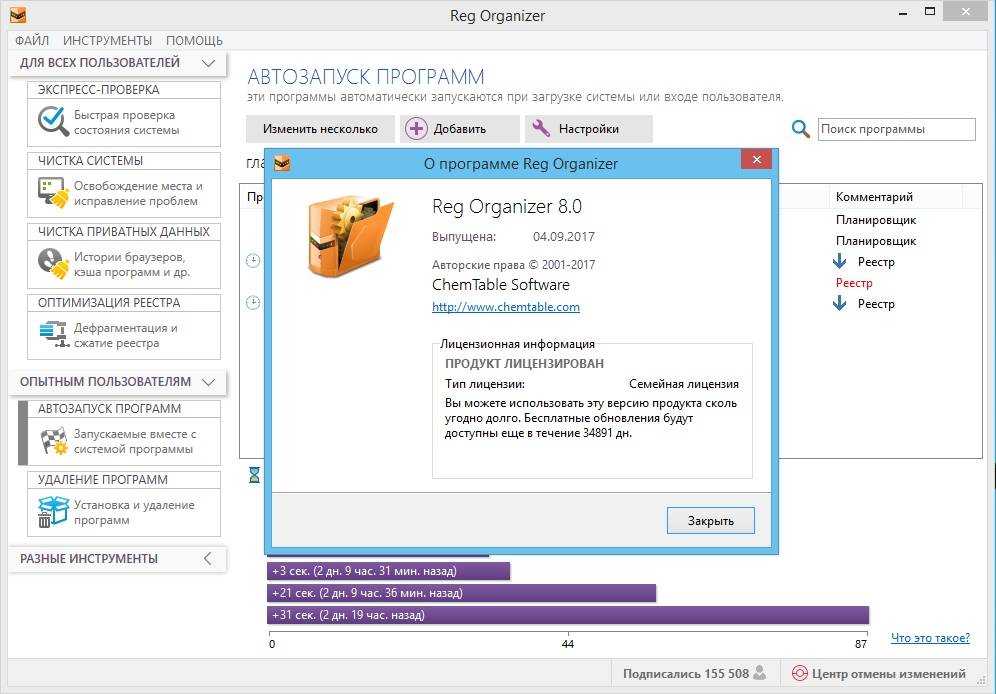Click Установка и удаление программ text
996x694 pixels.
tap(134, 512)
